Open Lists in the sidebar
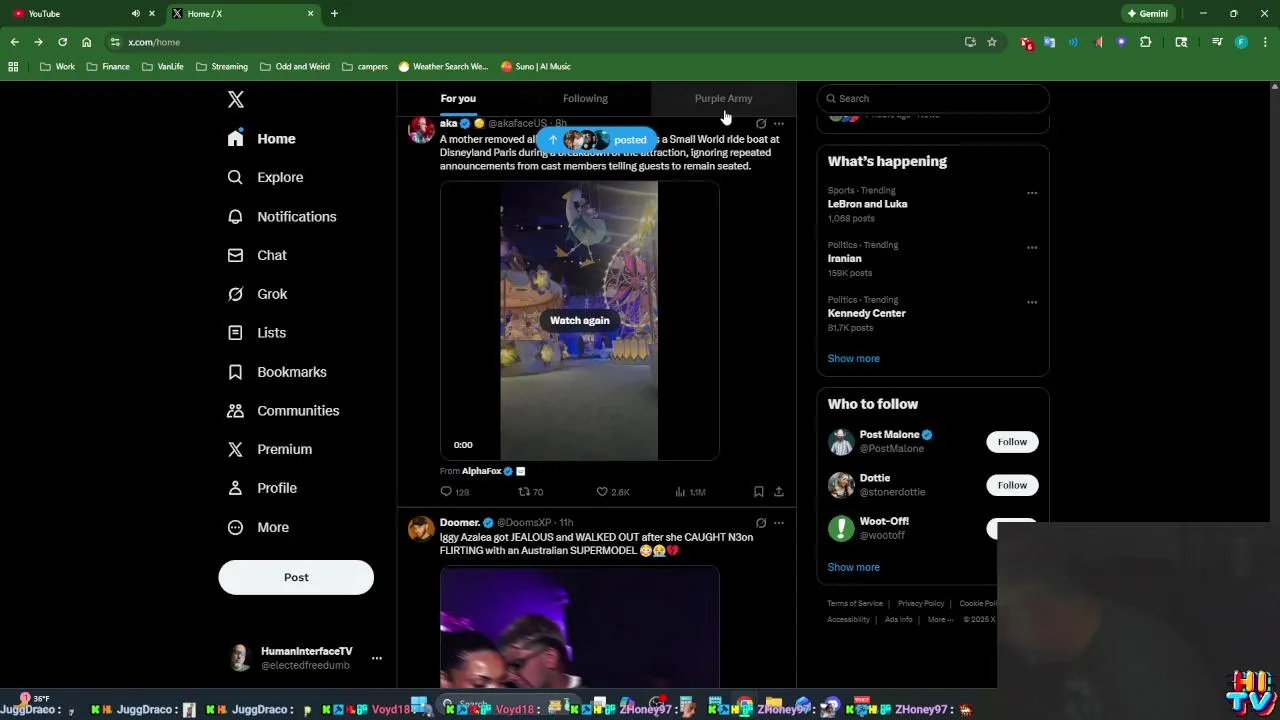The width and height of the screenshot is (1280, 720). 257,333
